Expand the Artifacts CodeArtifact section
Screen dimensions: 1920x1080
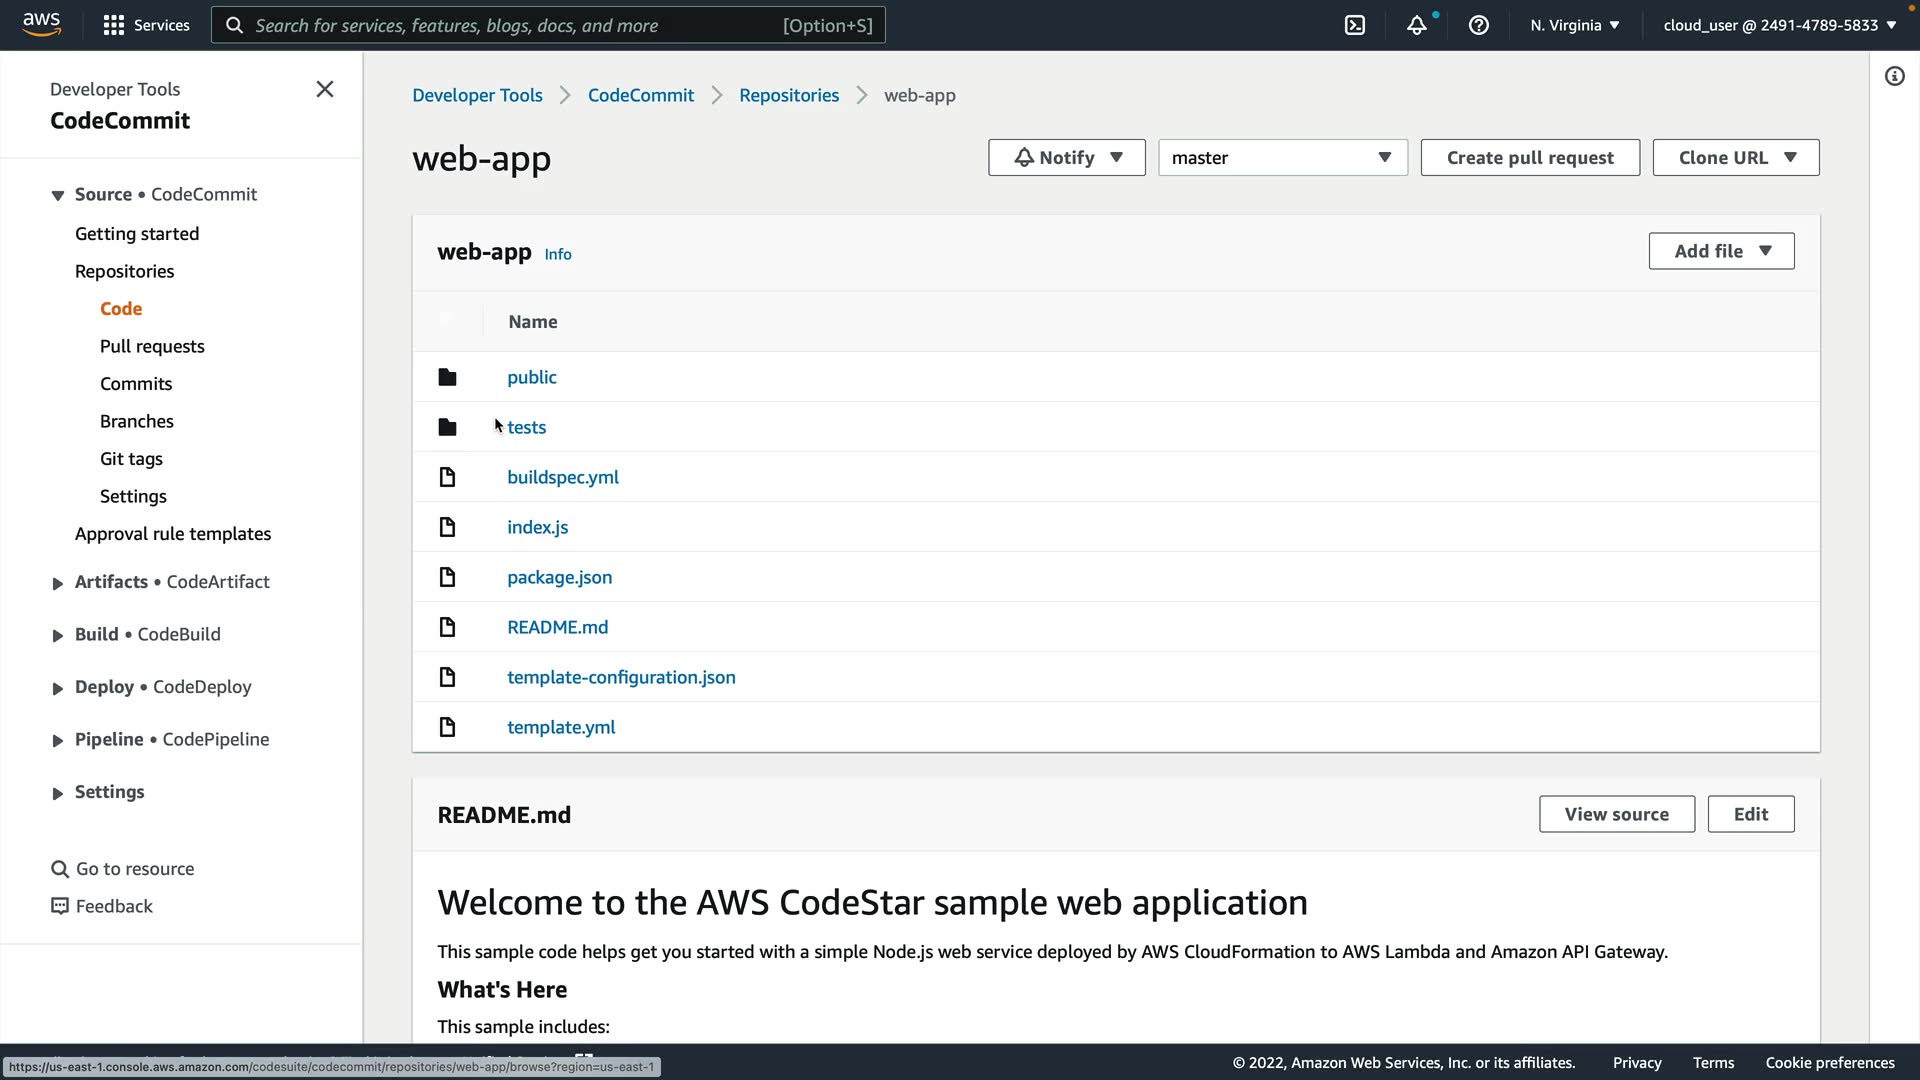[58, 583]
